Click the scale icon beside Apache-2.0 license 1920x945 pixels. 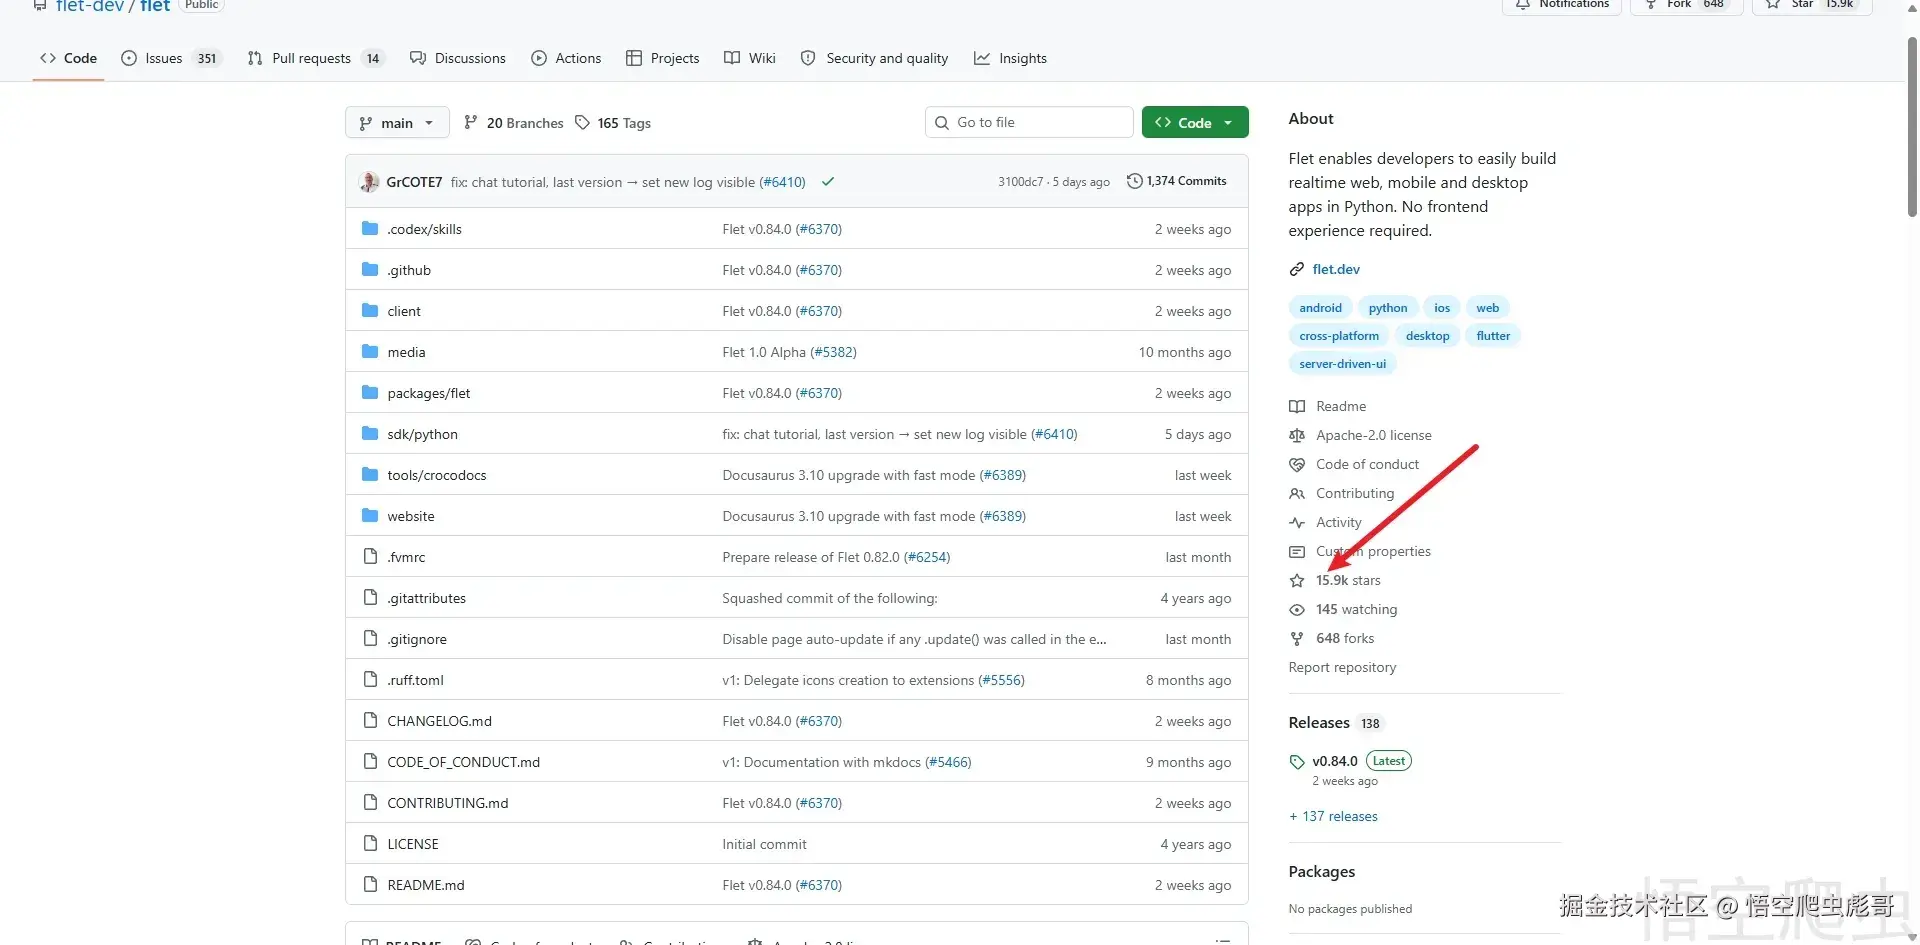tap(1297, 435)
